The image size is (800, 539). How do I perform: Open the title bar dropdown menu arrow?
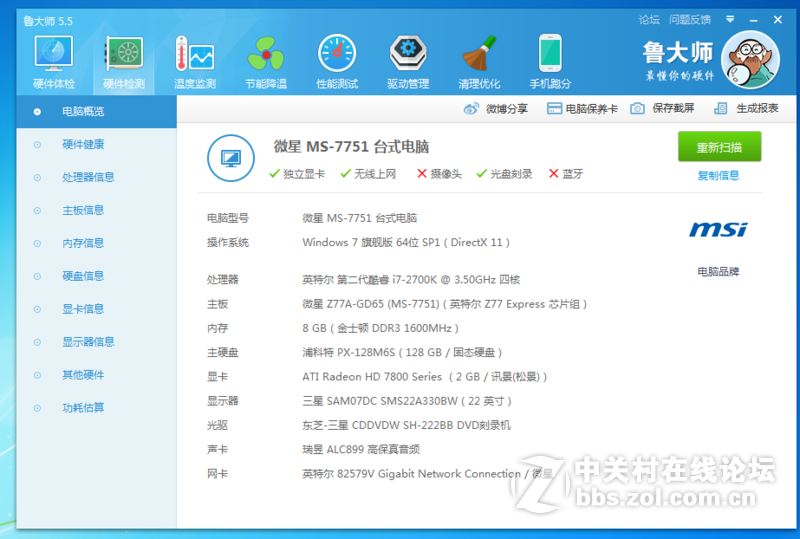(730, 19)
